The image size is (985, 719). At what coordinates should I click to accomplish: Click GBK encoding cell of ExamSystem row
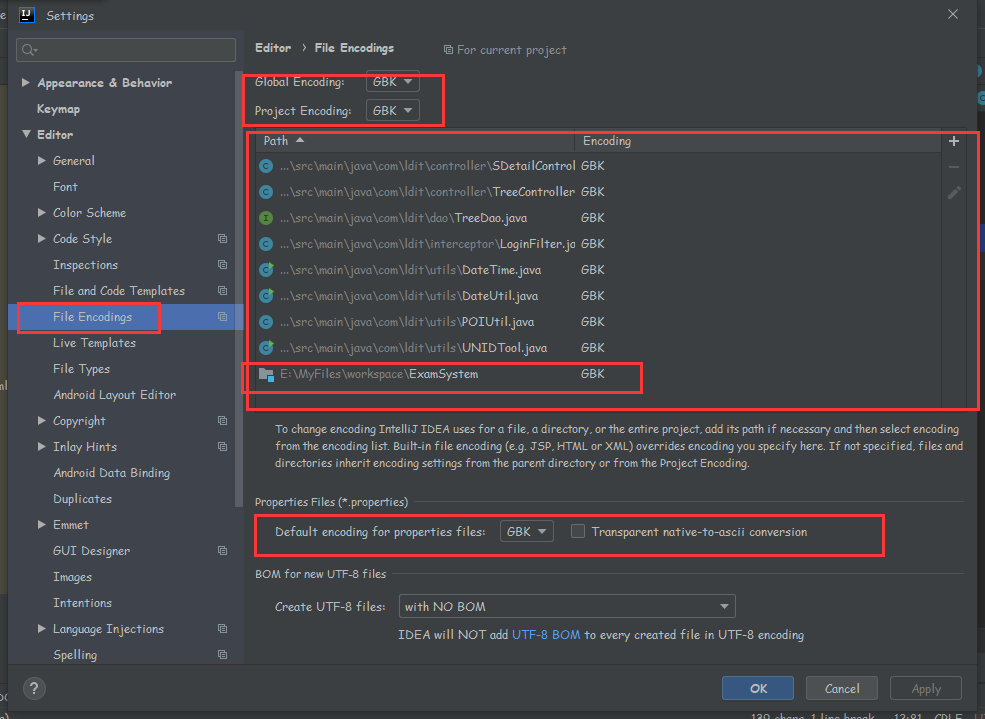point(592,374)
